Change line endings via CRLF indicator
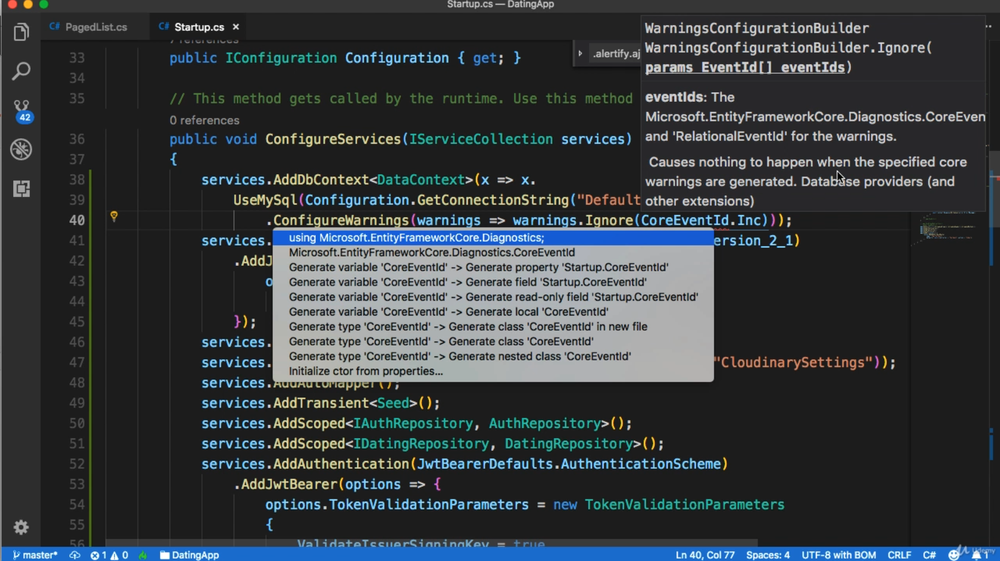The height and width of the screenshot is (561, 1000). point(899,555)
